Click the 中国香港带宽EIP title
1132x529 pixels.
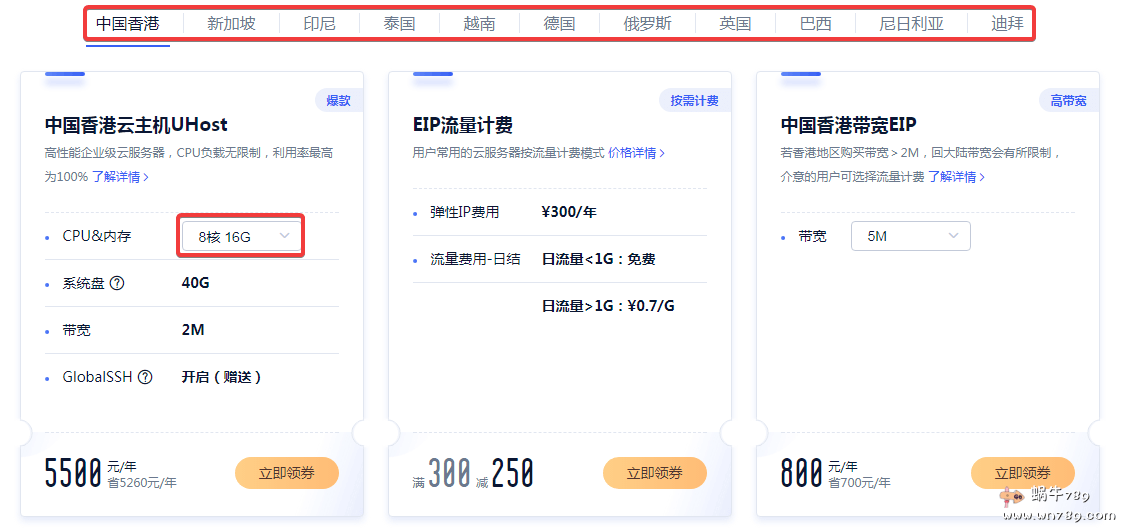point(848,125)
